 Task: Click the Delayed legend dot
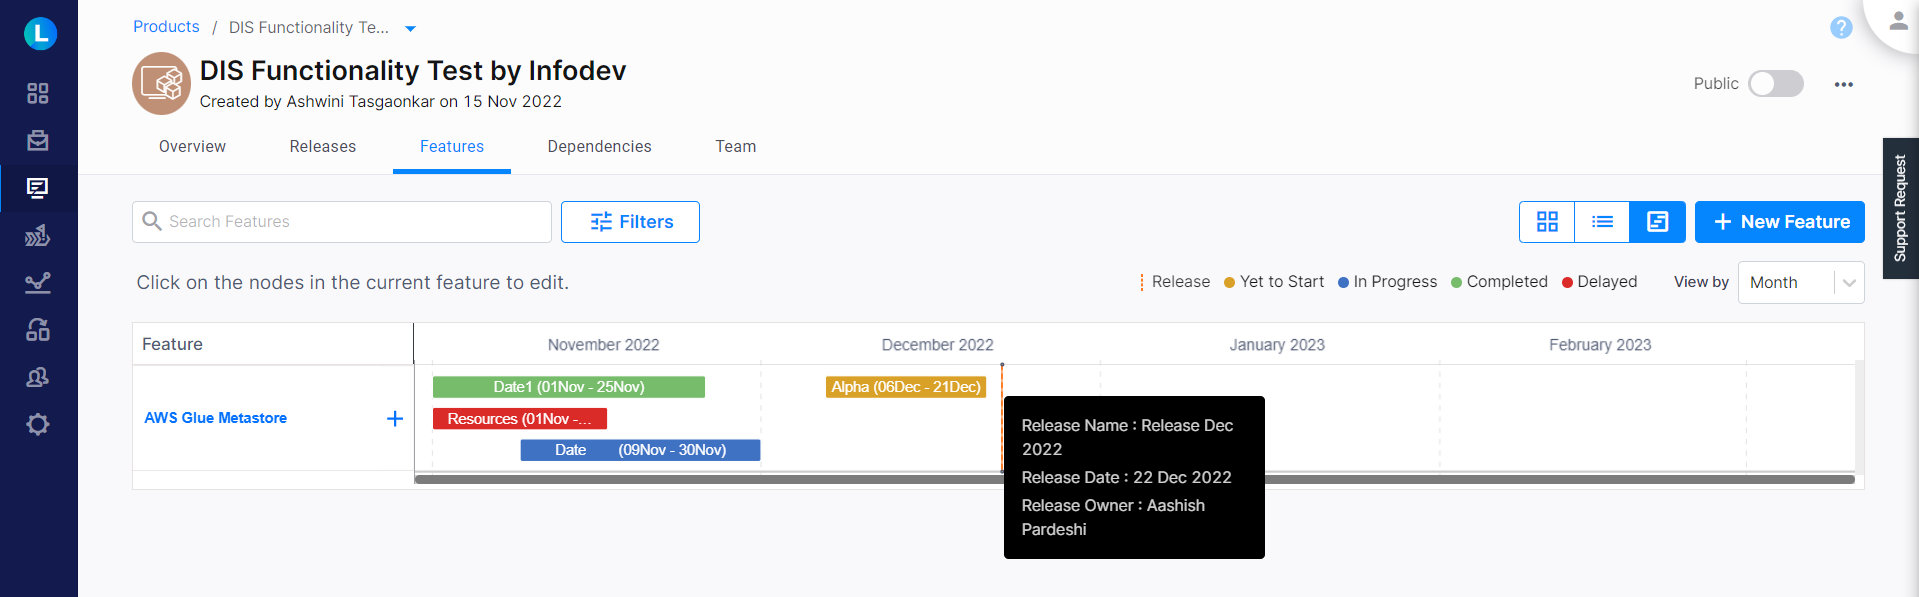[1567, 283]
